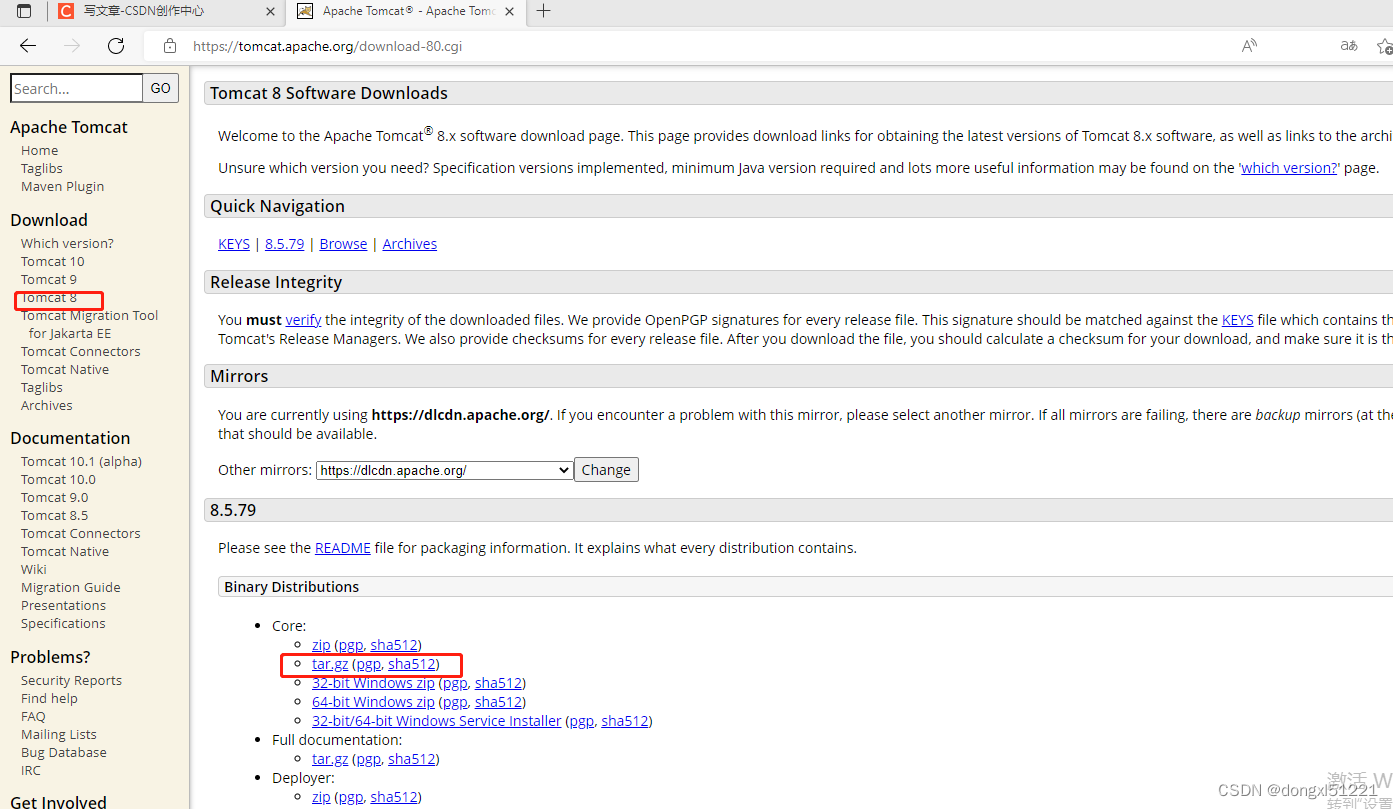Open the tab actions menu icon
Image resolution: width=1393 pixels, height=809 pixels.
(24, 11)
